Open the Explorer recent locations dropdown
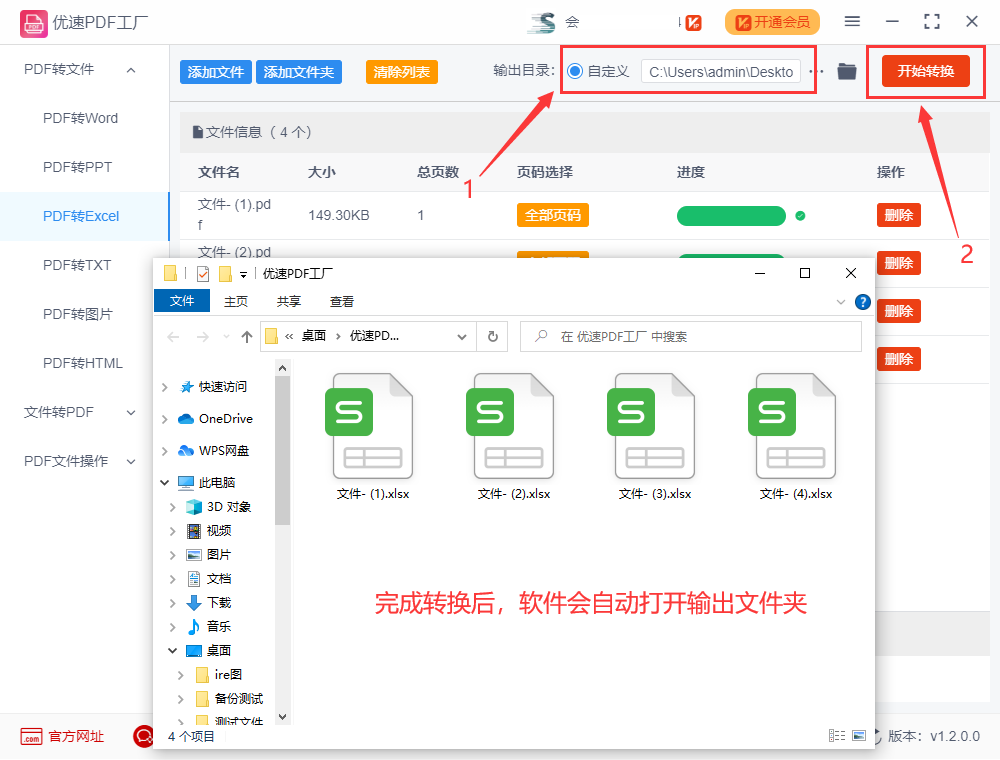The height and width of the screenshot is (760, 1000). click(226, 337)
